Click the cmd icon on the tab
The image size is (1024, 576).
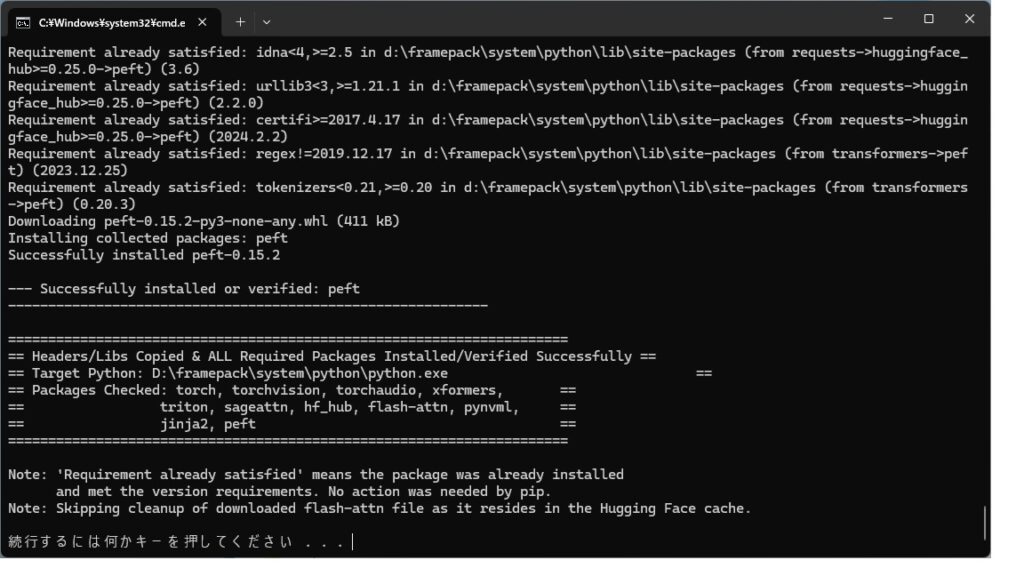[x=23, y=23]
